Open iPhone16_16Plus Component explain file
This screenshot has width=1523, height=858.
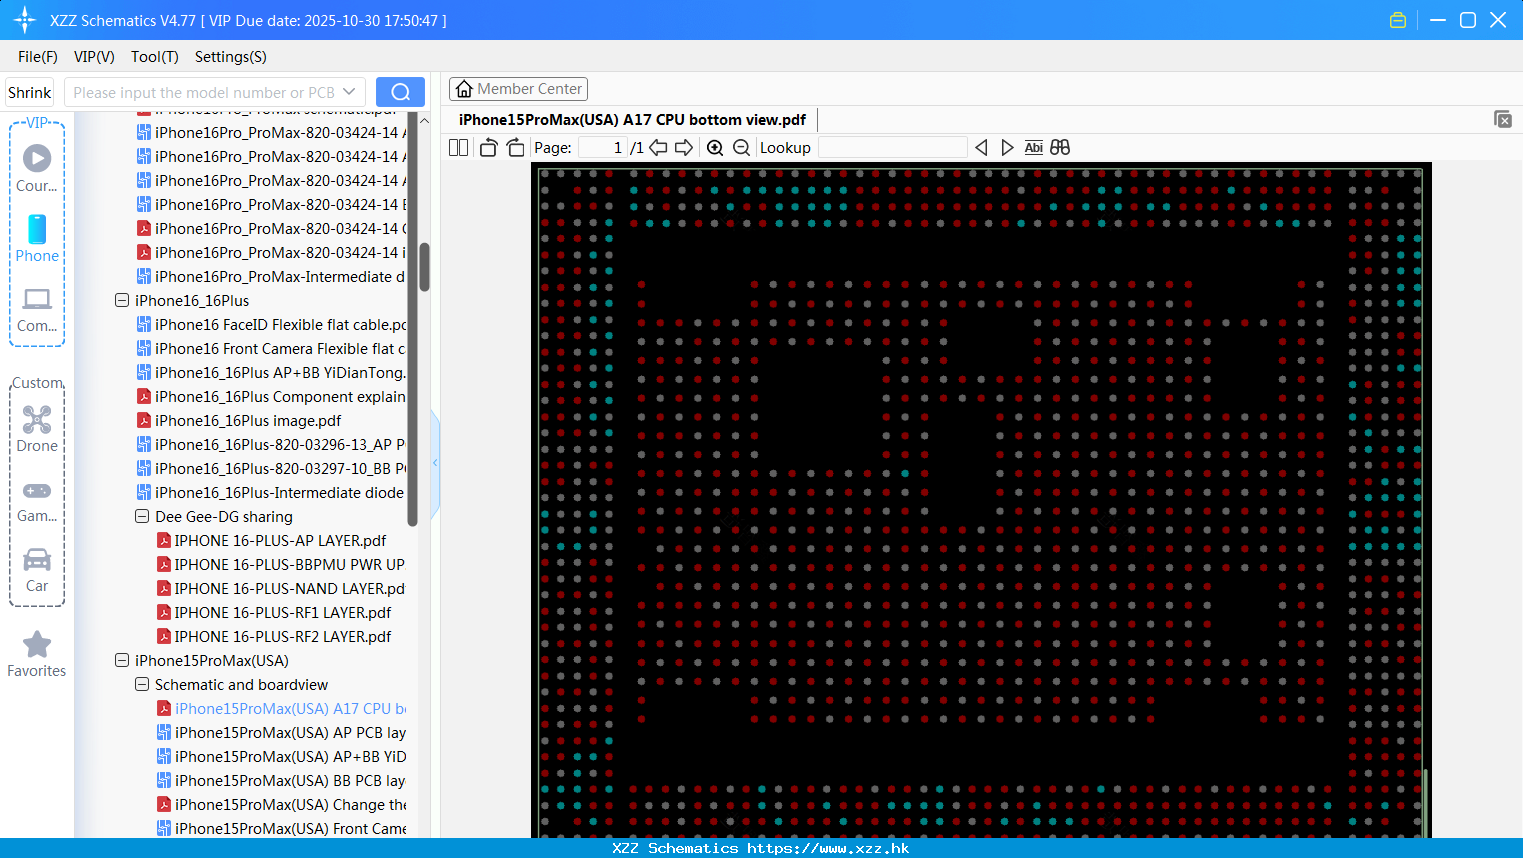tap(271, 396)
